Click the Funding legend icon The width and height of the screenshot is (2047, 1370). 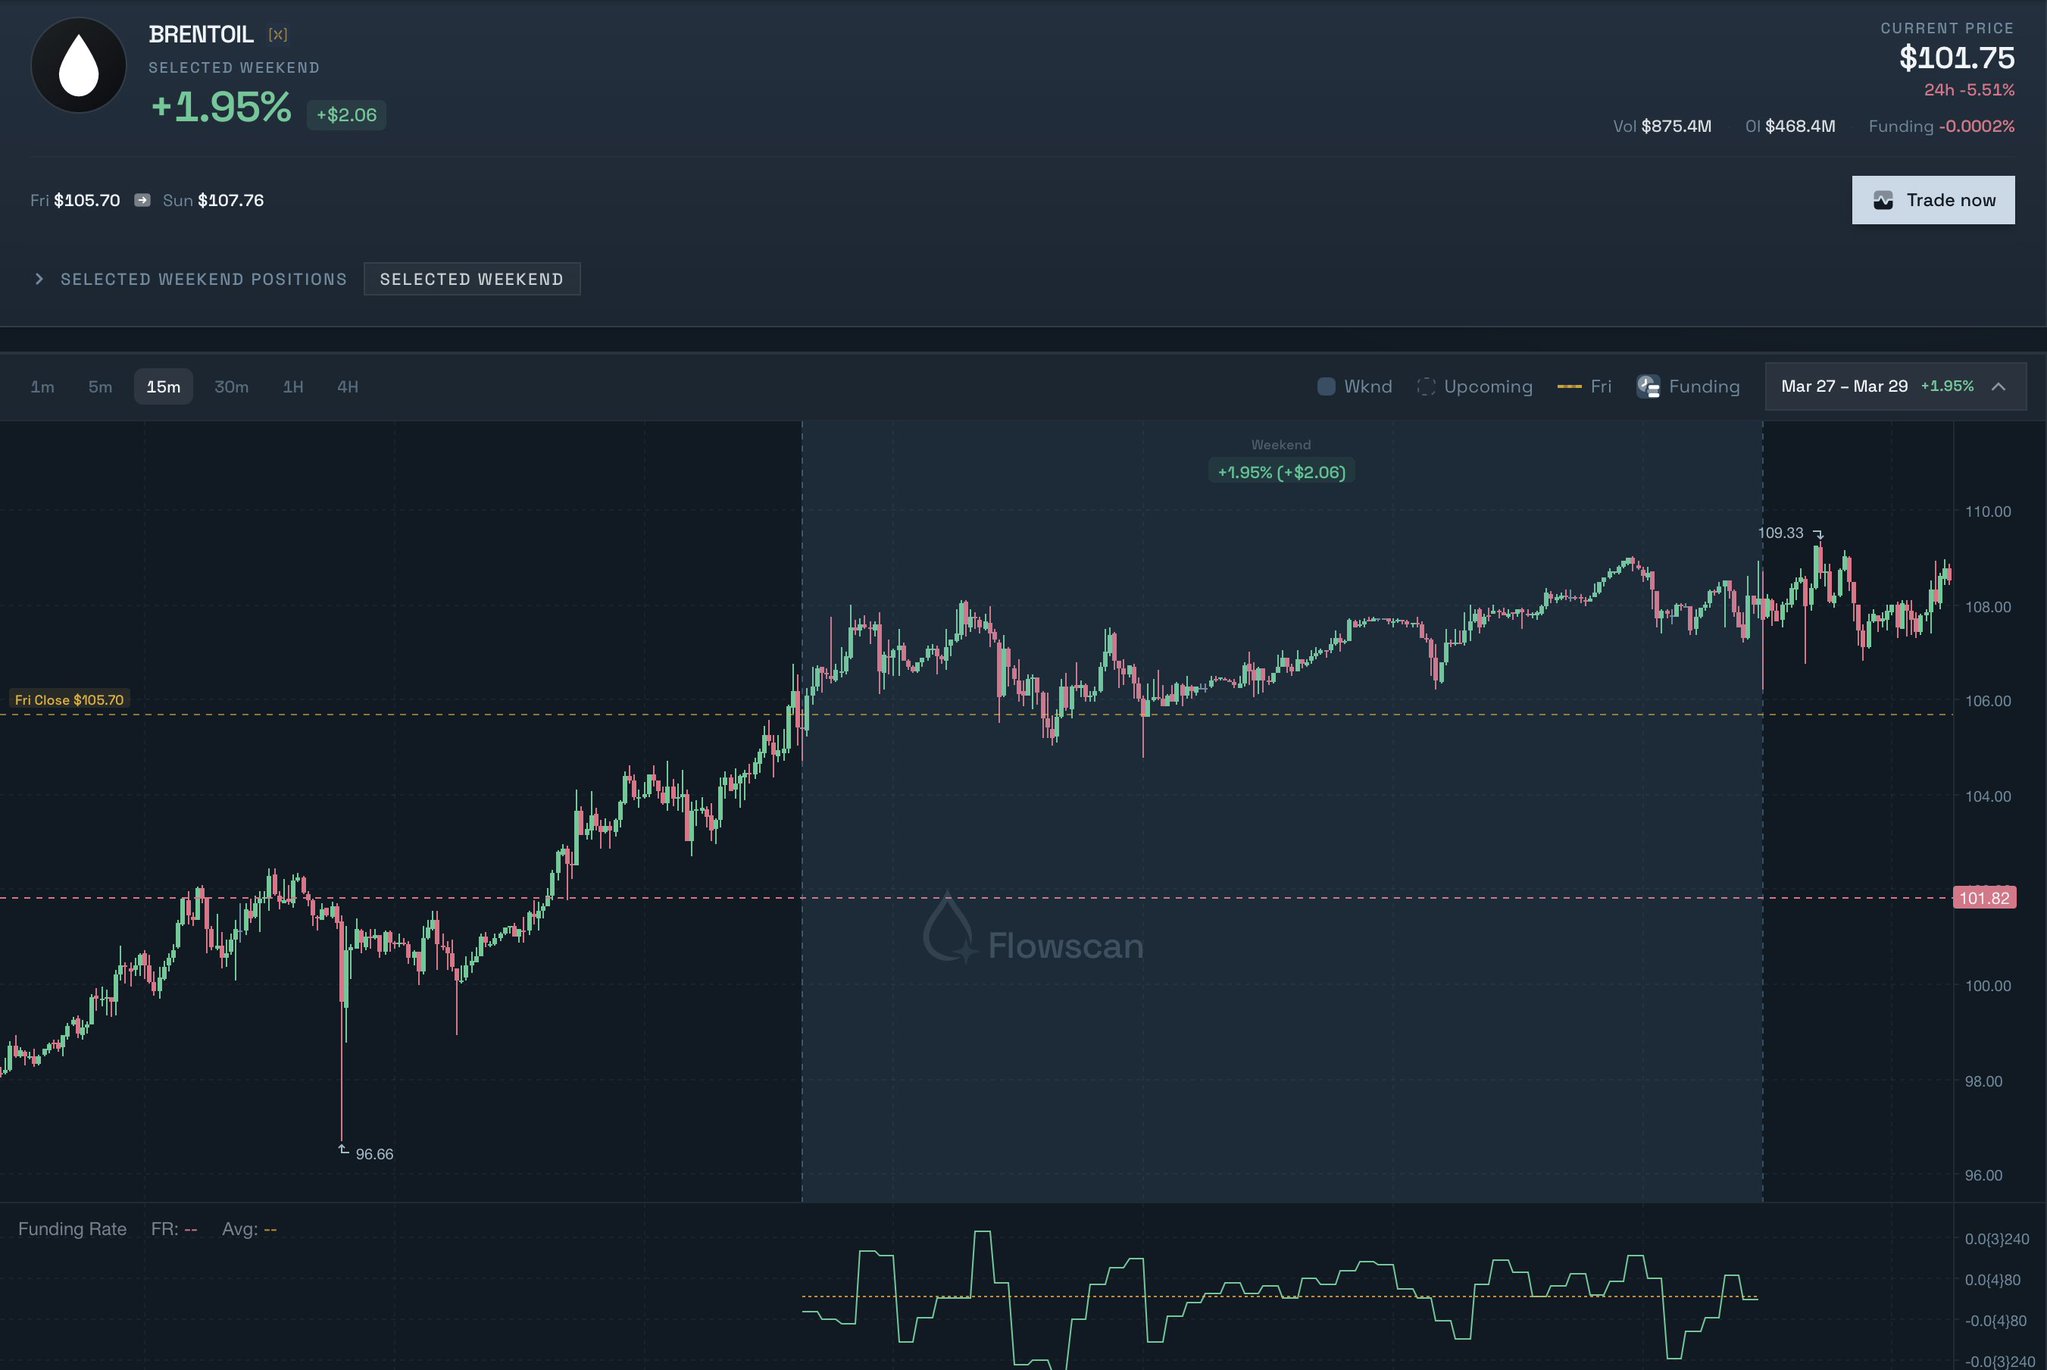1648,386
